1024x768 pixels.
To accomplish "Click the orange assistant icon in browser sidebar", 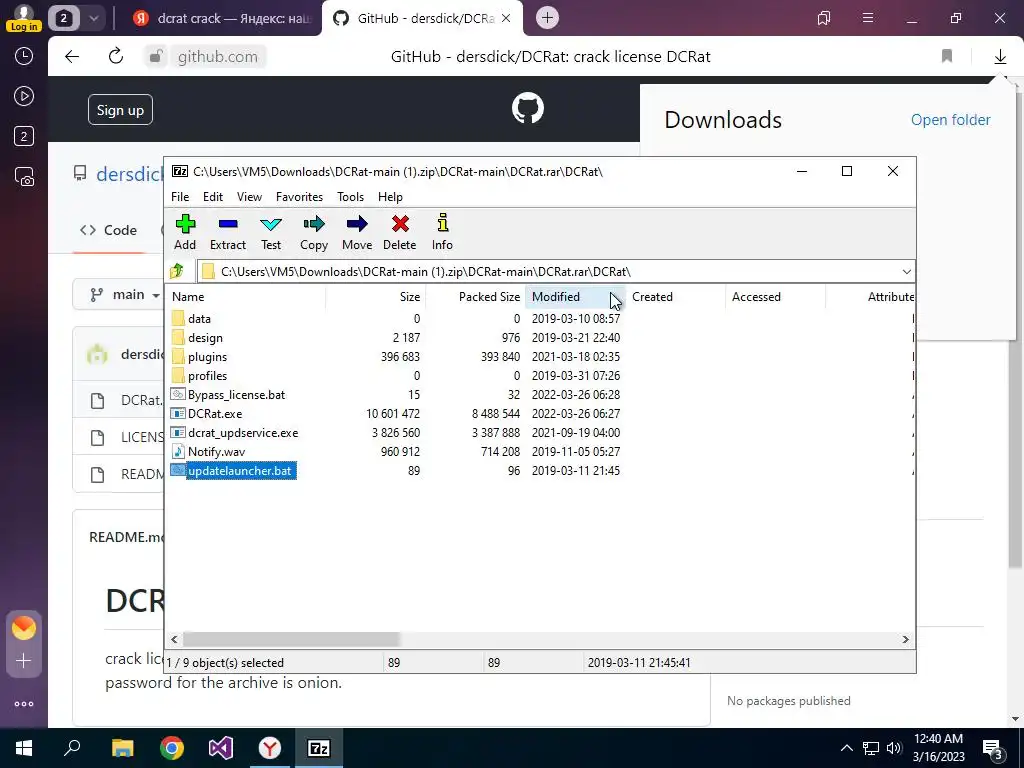I will (24, 628).
